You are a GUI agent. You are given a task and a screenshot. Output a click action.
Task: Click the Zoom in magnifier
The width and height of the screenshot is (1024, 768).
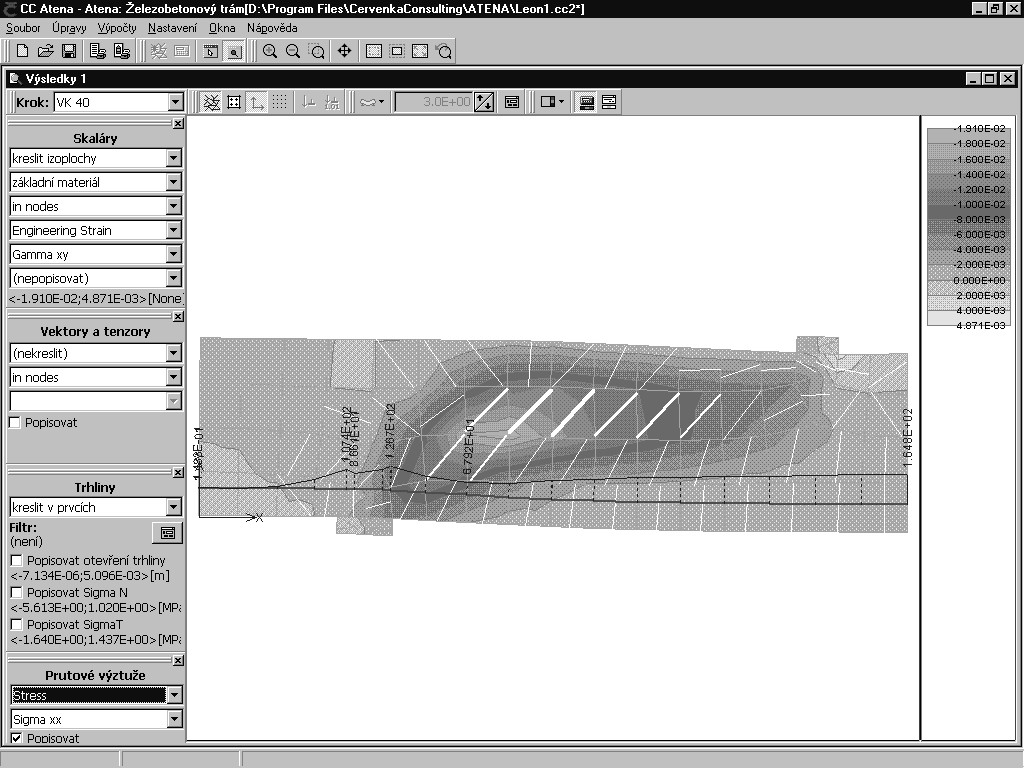coord(270,51)
